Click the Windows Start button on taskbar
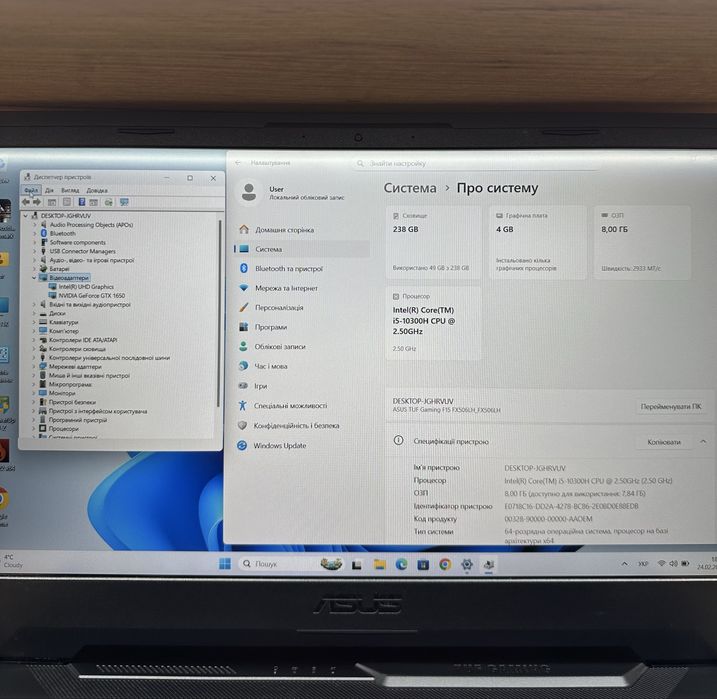 click(225, 564)
